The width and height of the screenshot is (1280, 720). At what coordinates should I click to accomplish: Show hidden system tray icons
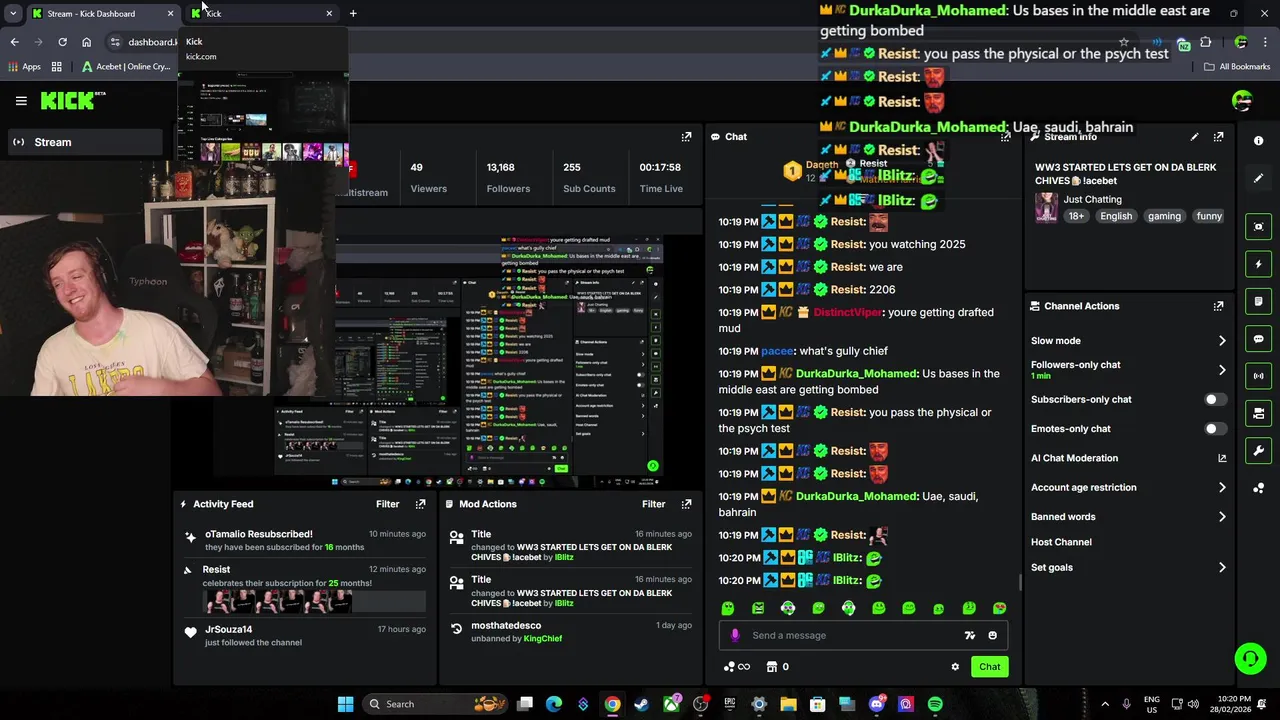coord(1105,704)
